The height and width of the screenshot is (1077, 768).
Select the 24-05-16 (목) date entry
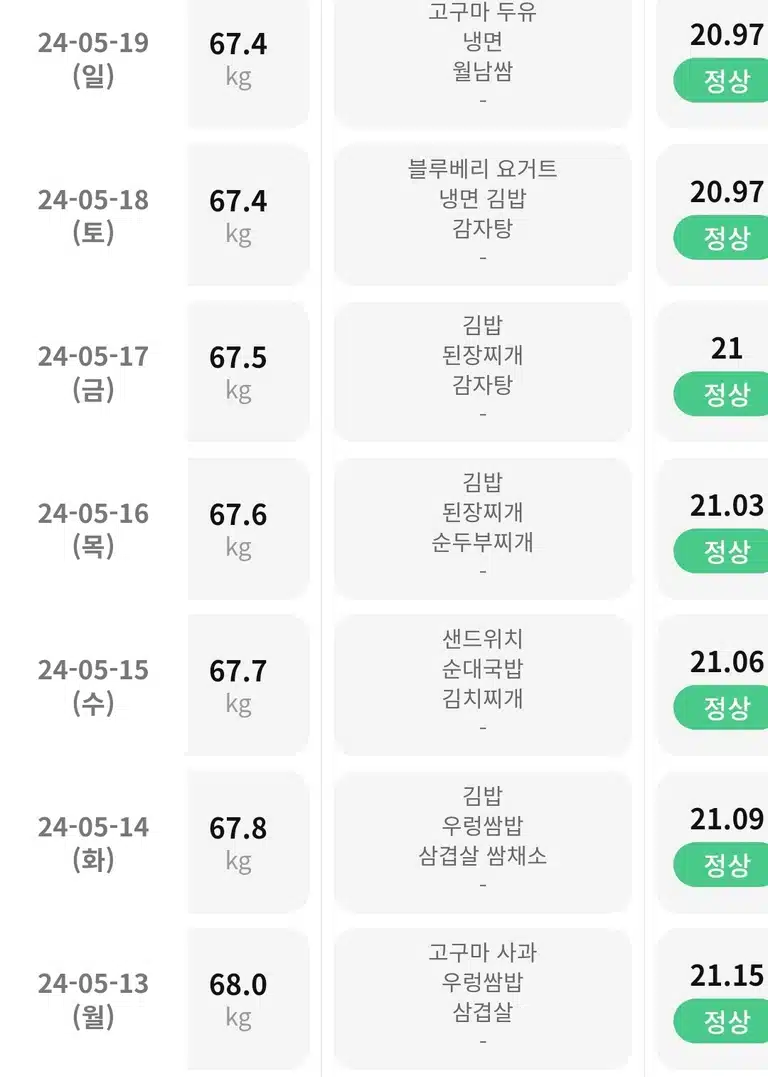[93, 529]
